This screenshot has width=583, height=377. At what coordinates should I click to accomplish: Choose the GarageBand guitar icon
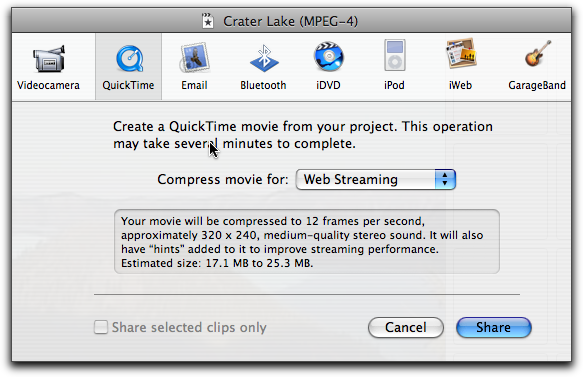point(538,54)
